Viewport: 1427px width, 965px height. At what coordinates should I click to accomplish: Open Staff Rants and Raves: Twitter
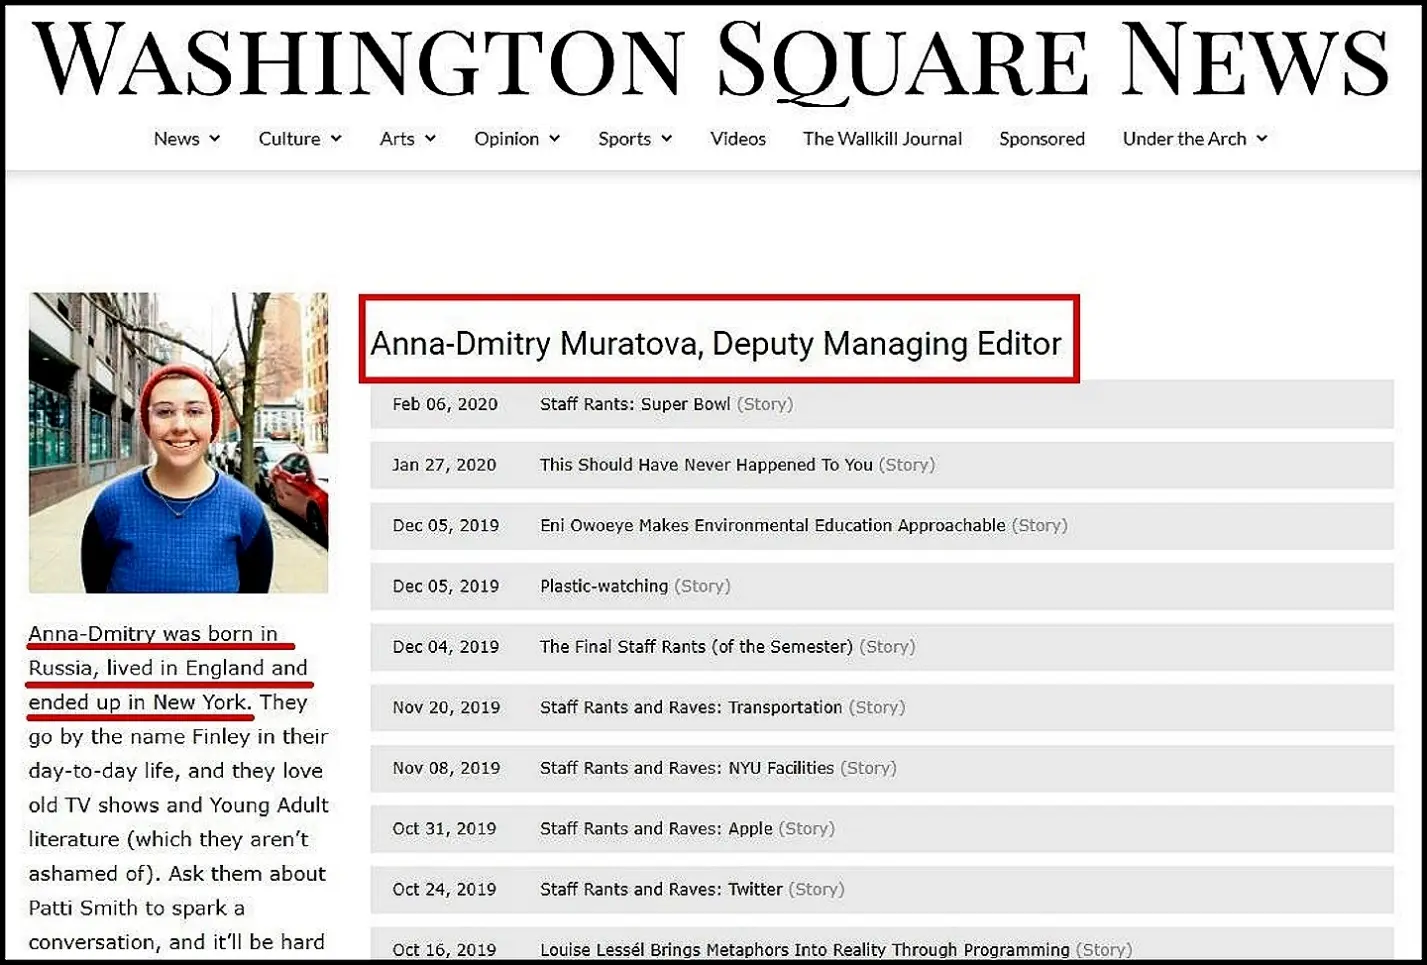point(661,889)
